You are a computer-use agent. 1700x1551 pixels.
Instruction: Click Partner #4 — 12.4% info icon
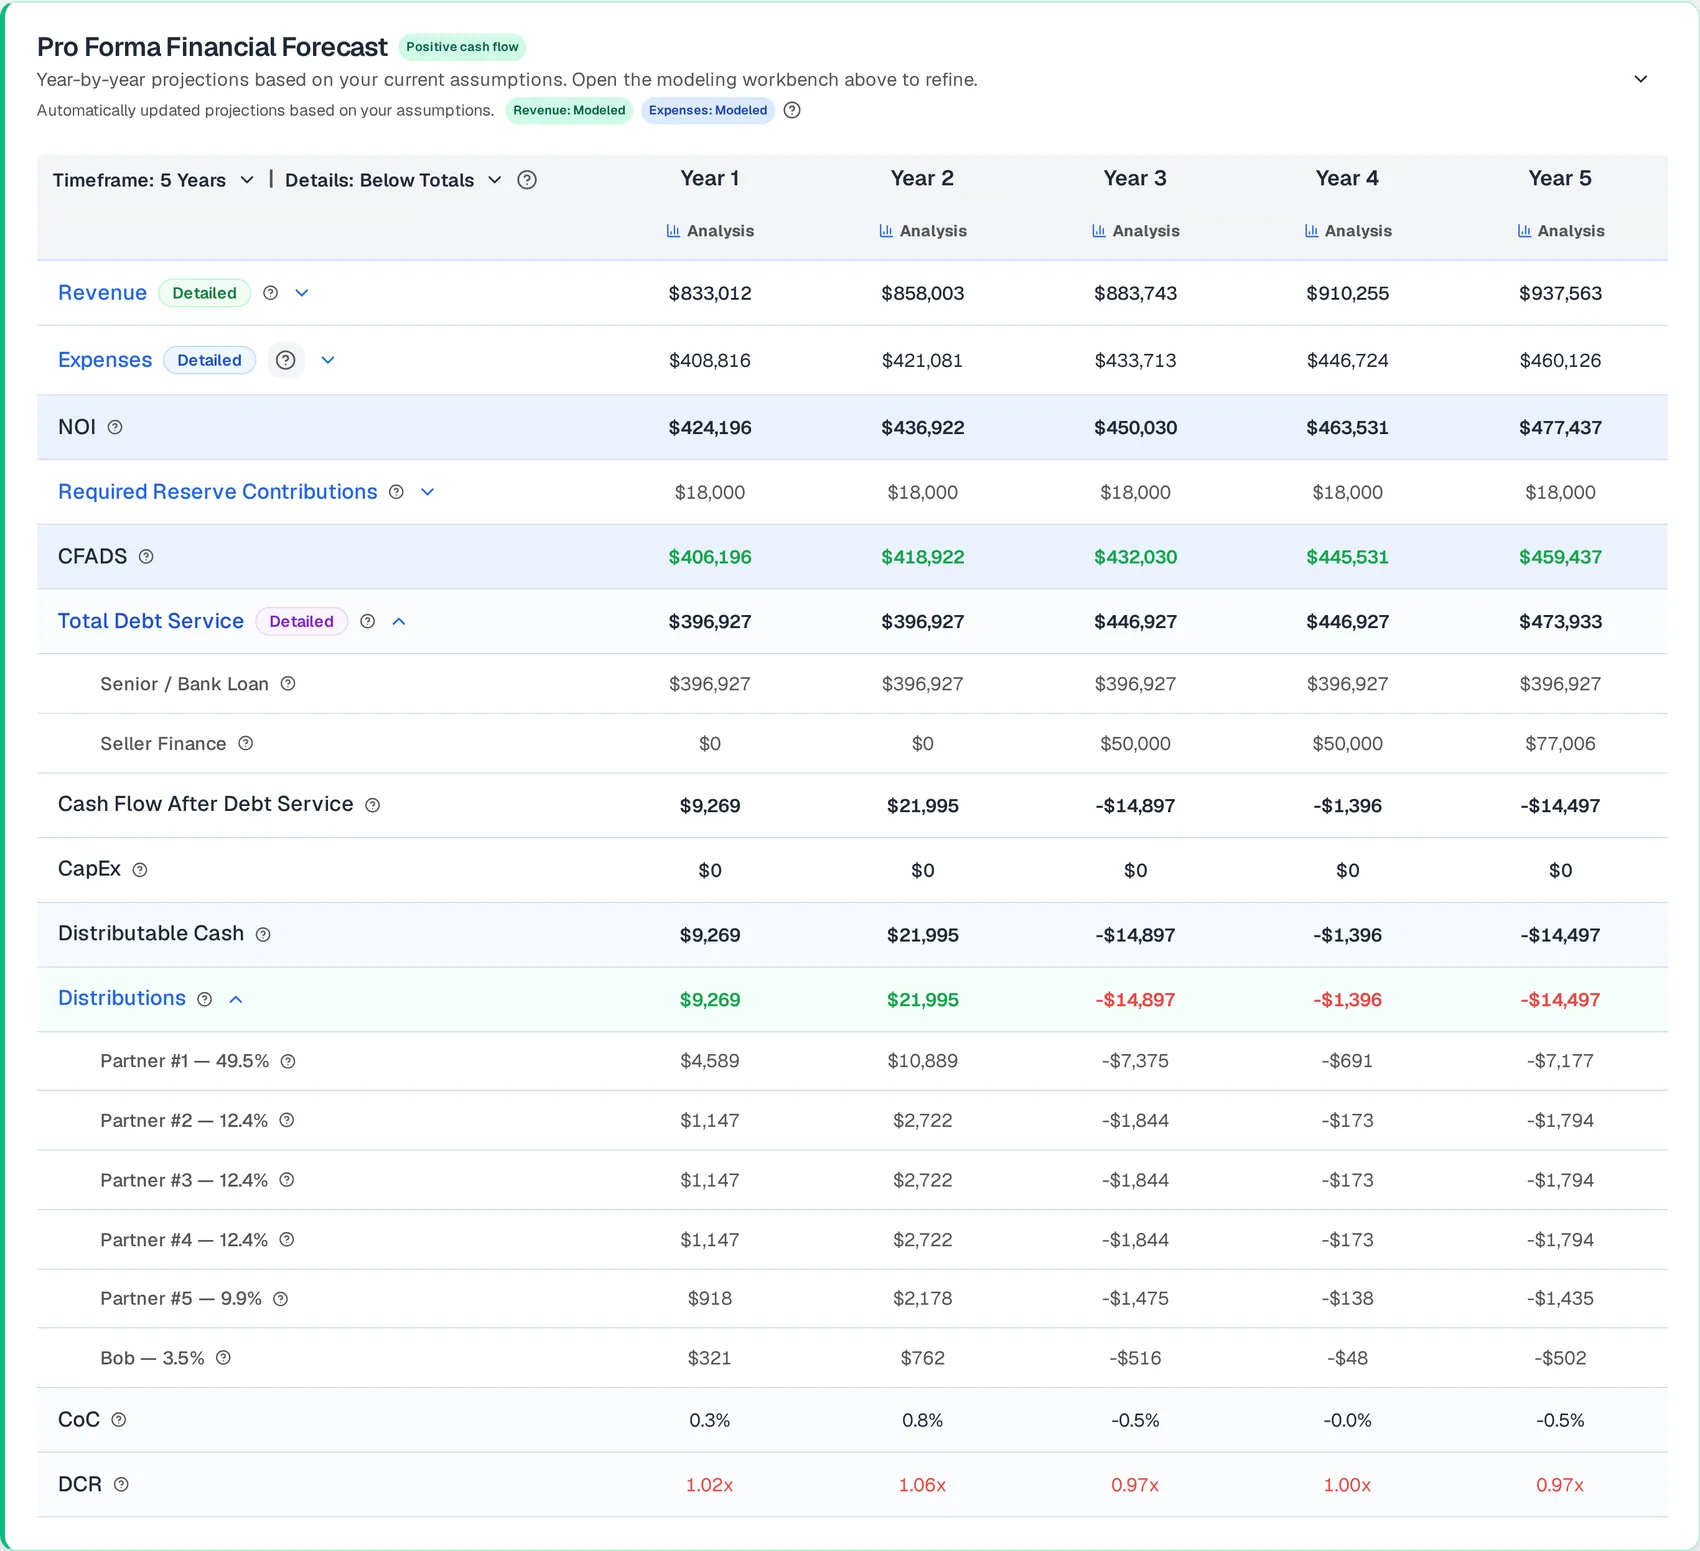click(287, 1239)
